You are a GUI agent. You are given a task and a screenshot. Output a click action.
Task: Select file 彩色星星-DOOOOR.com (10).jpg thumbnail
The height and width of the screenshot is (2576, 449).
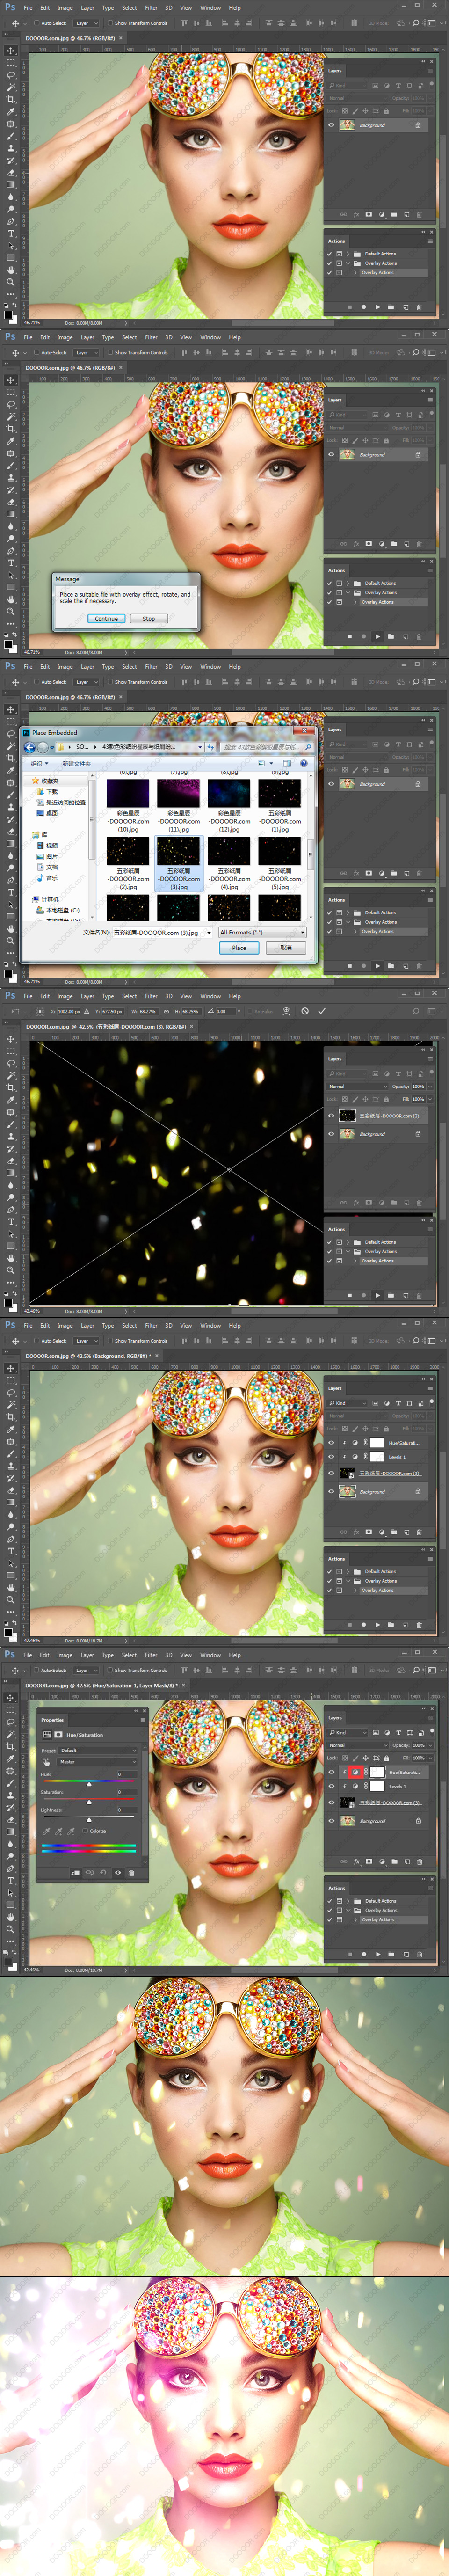pos(129,794)
